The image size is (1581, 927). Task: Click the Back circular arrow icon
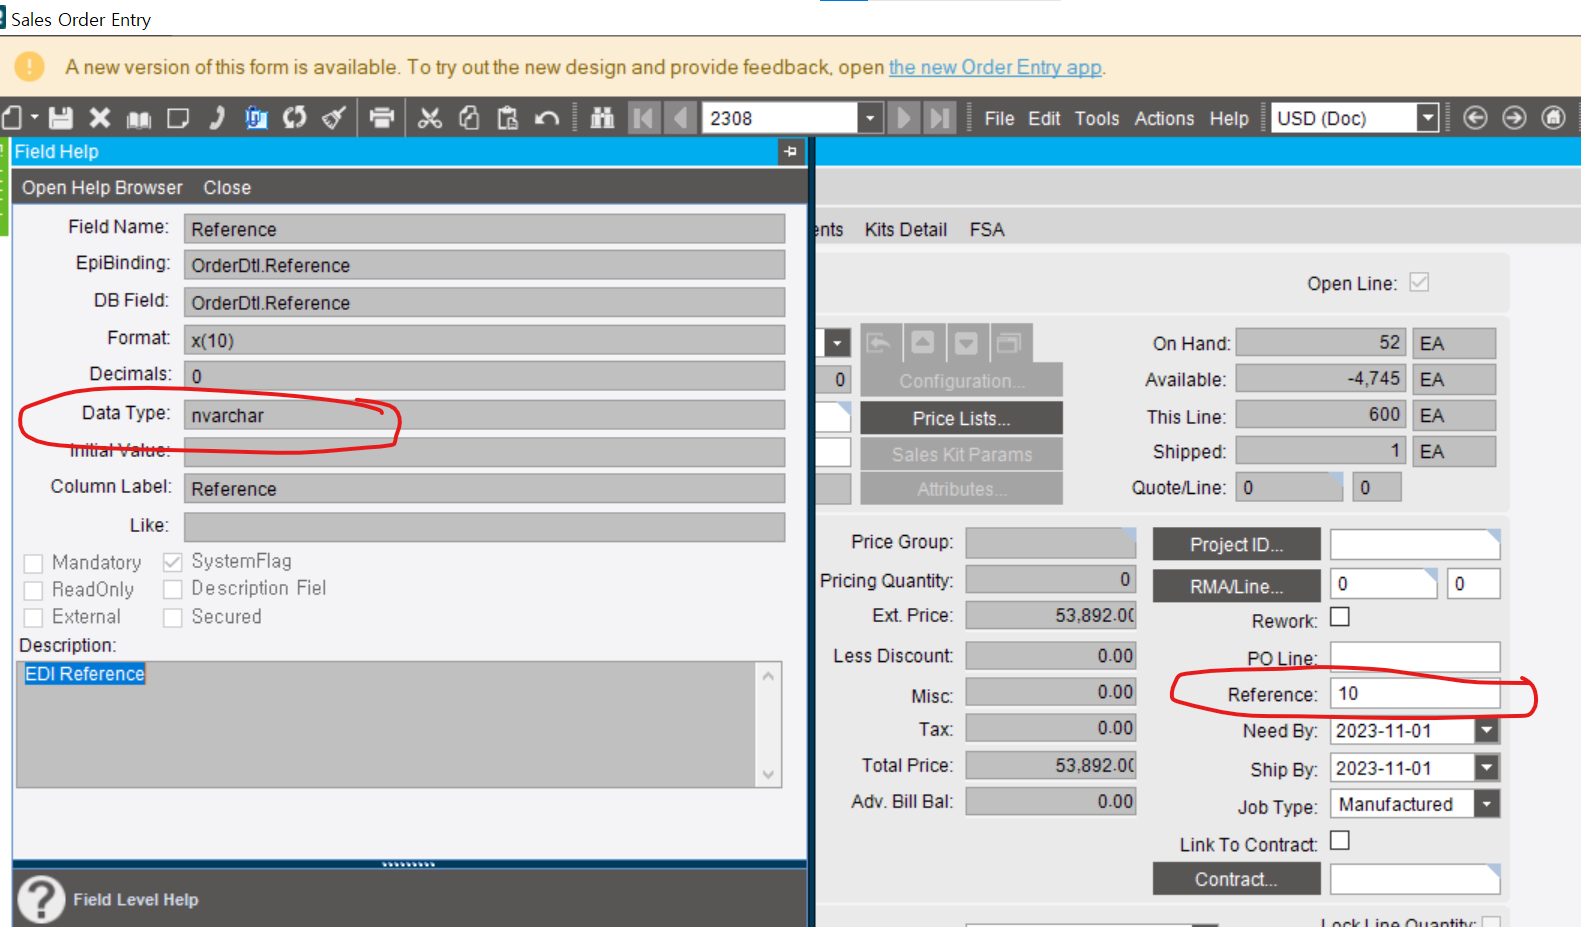click(1475, 118)
